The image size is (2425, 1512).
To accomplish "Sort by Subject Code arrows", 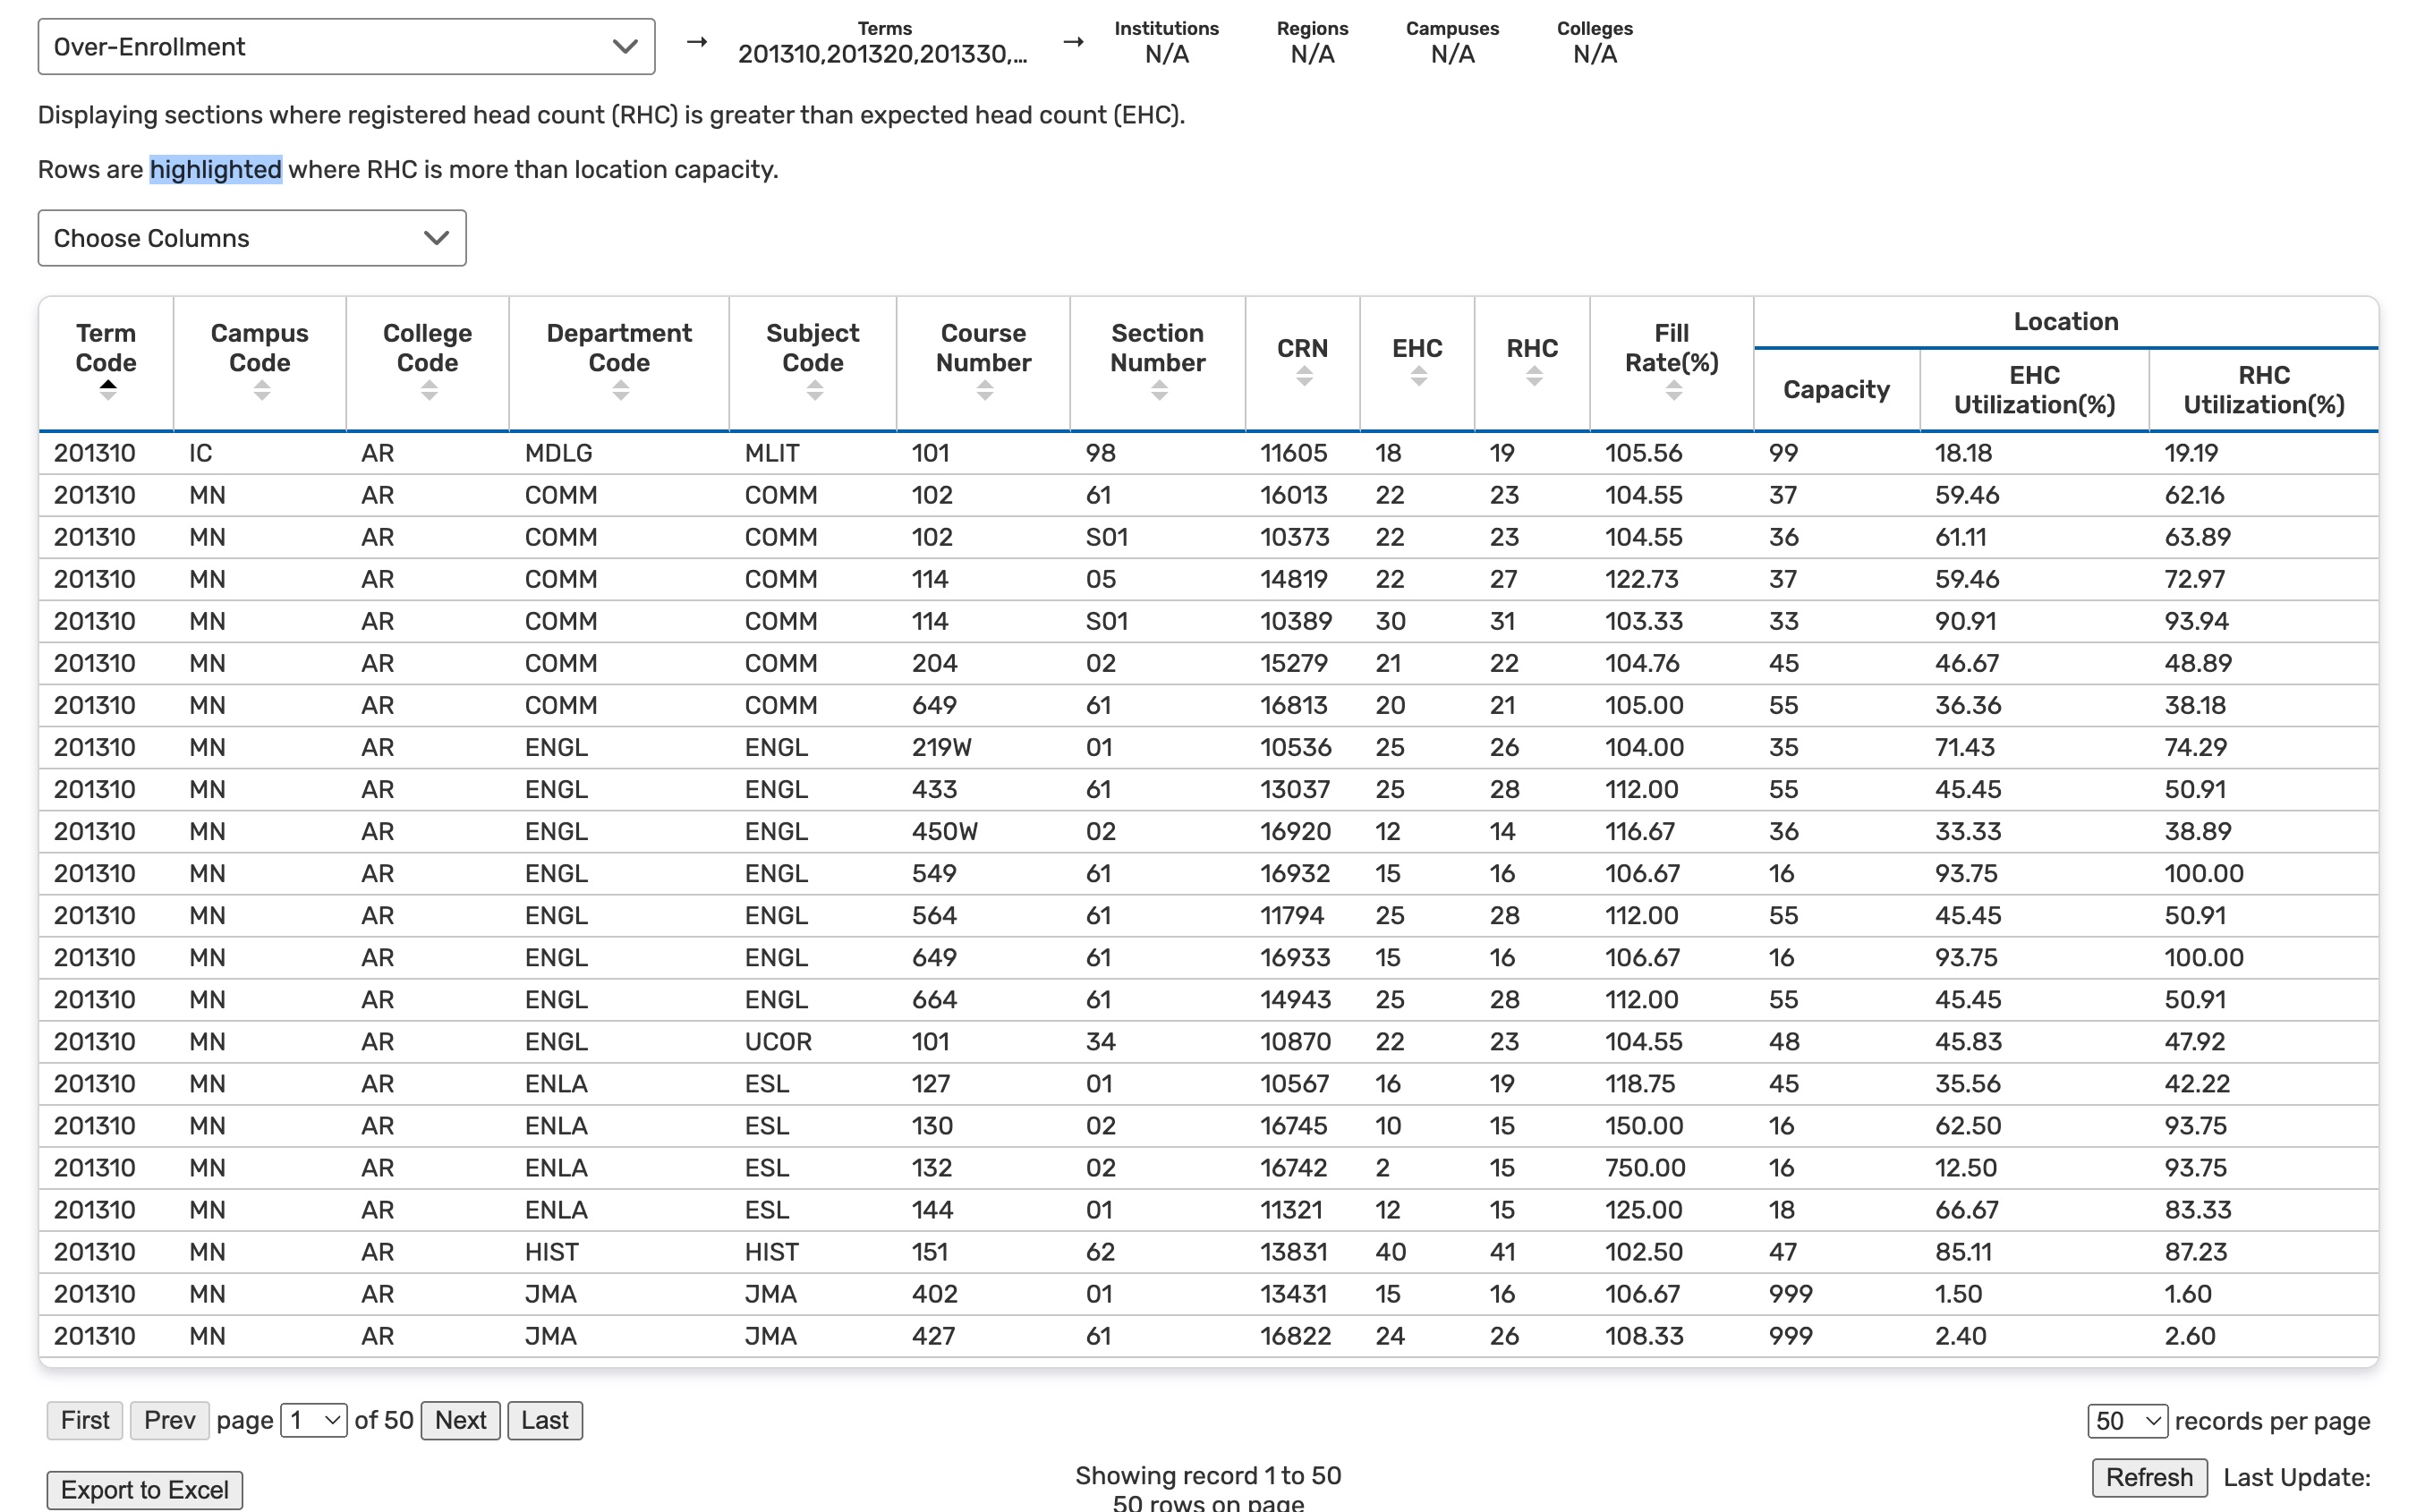I will point(814,391).
